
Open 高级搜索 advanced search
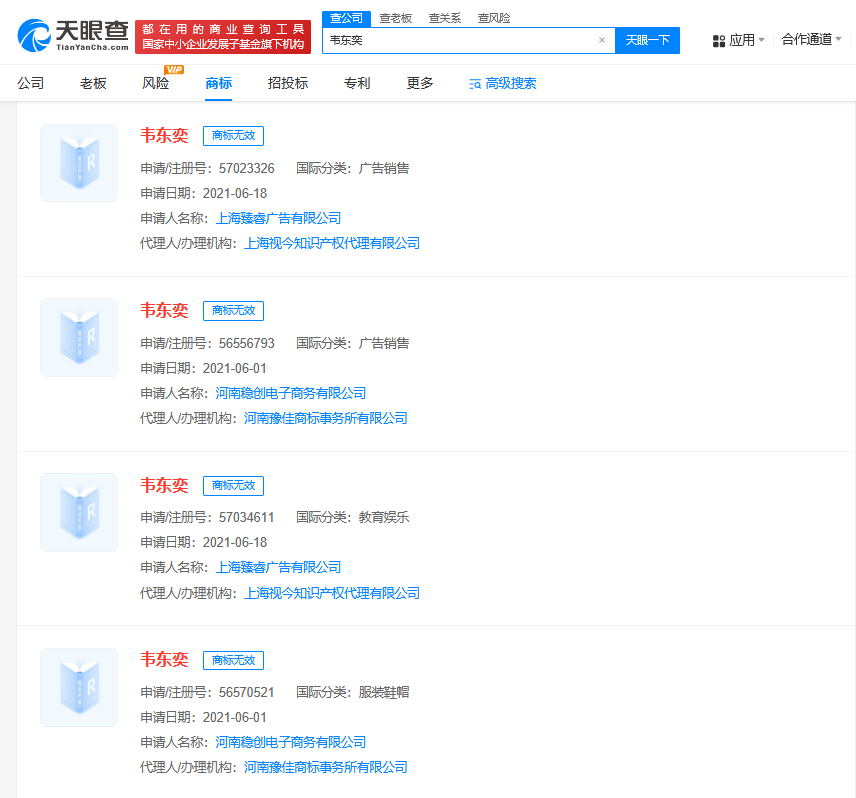[502, 84]
